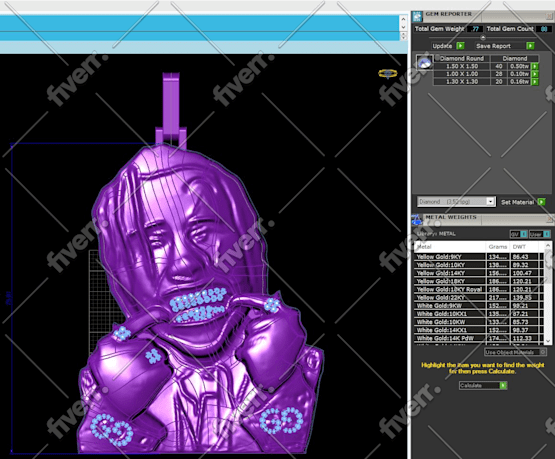Click the 0.50tw weight cell
The image size is (555, 459).
(519, 66)
